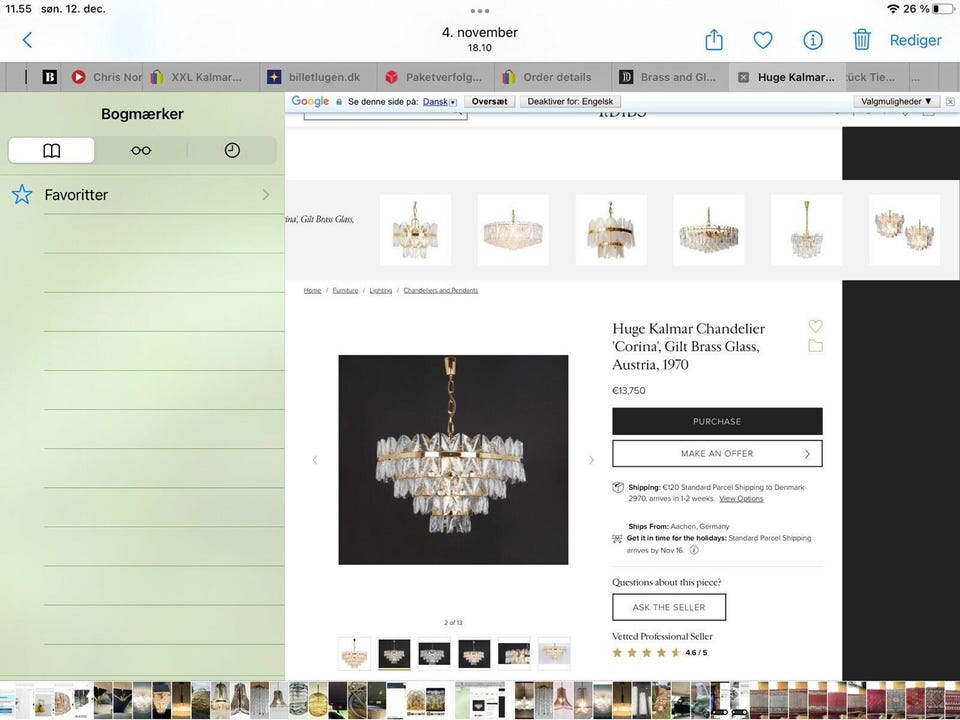
Task: Open the fourth related chandelier thumbnail
Action: click(x=708, y=230)
